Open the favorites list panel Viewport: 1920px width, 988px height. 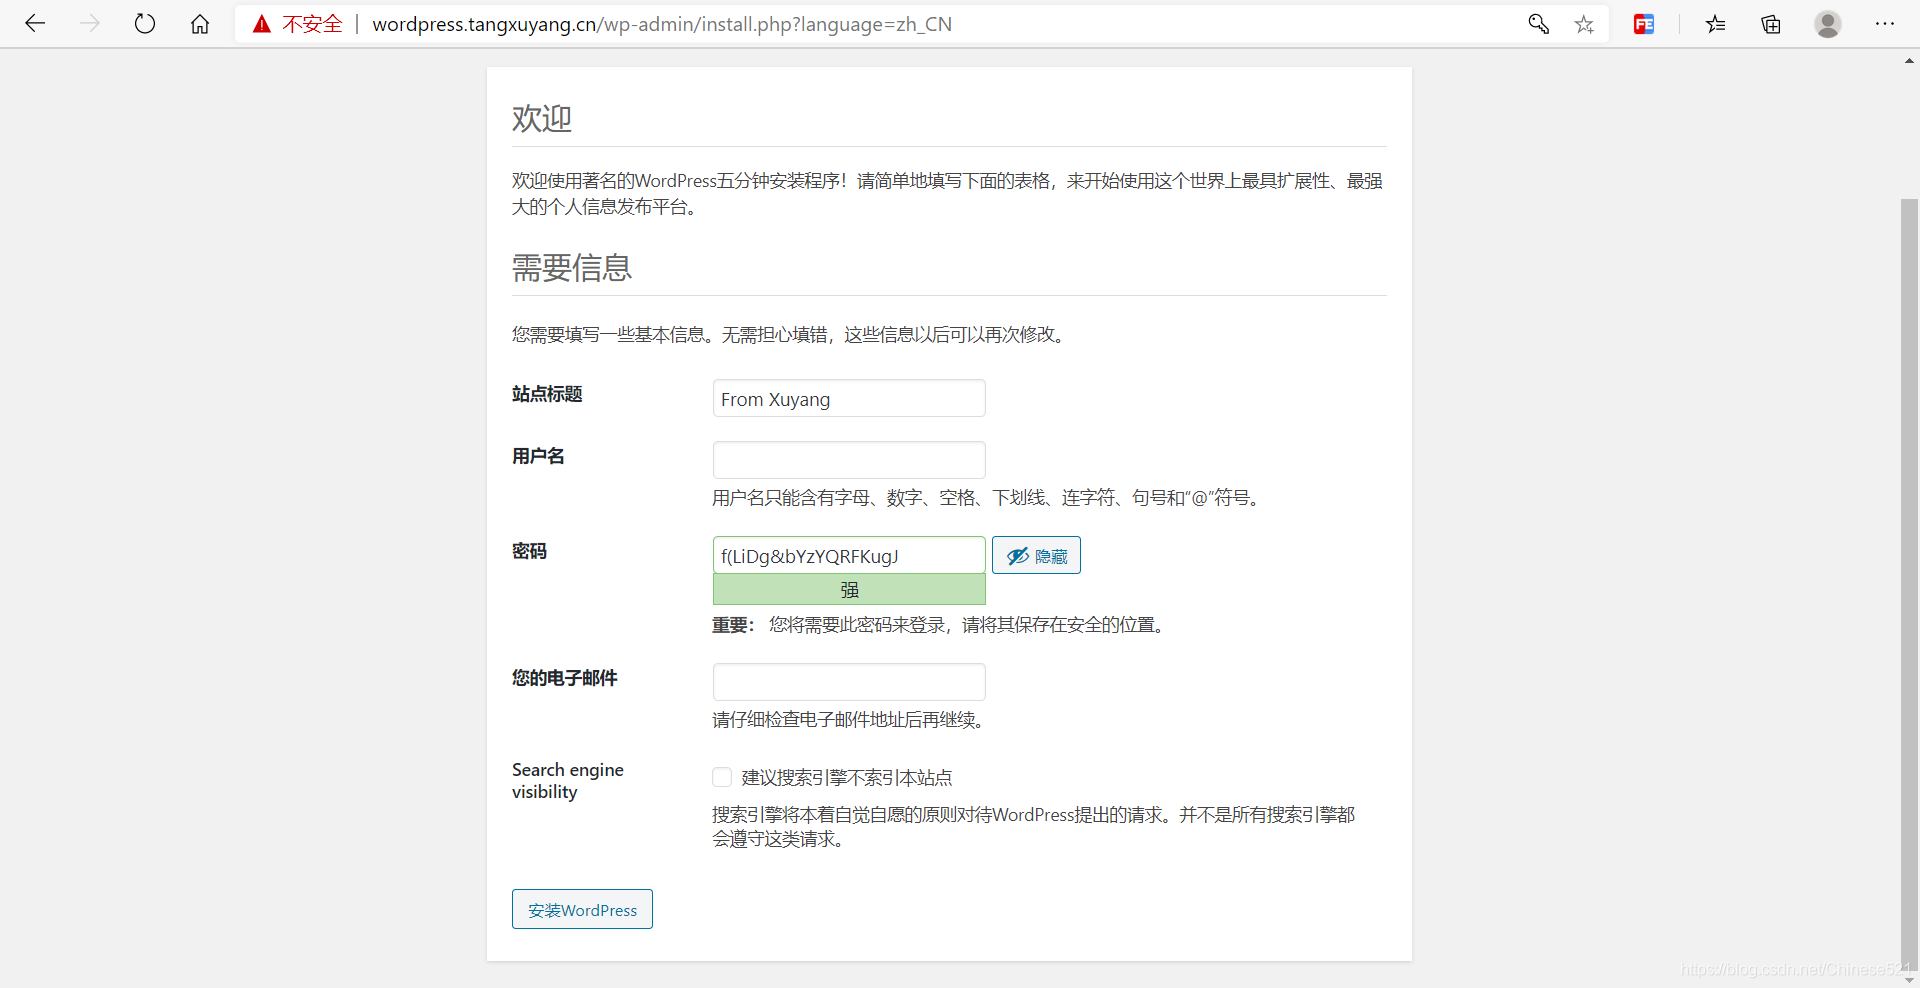pyautogui.click(x=1716, y=24)
